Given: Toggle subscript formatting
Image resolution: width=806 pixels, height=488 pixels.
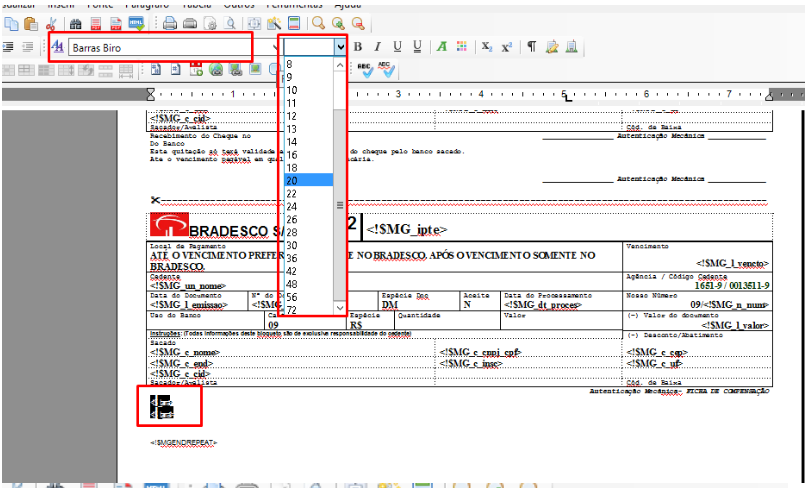Looking at the screenshot, I should click(x=487, y=47).
